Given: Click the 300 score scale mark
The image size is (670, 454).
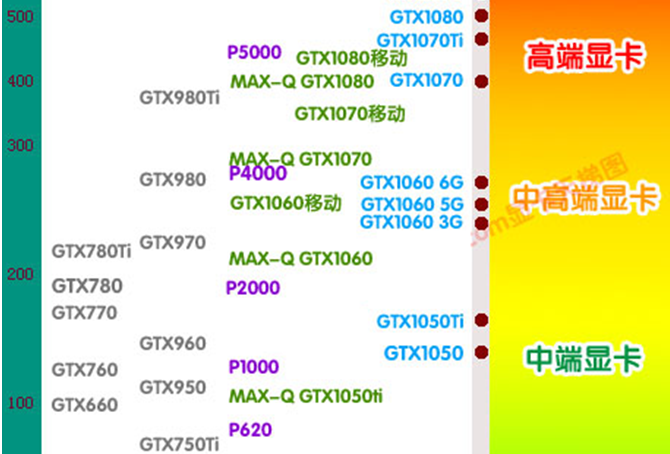Looking at the screenshot, I should pos(20,146).
